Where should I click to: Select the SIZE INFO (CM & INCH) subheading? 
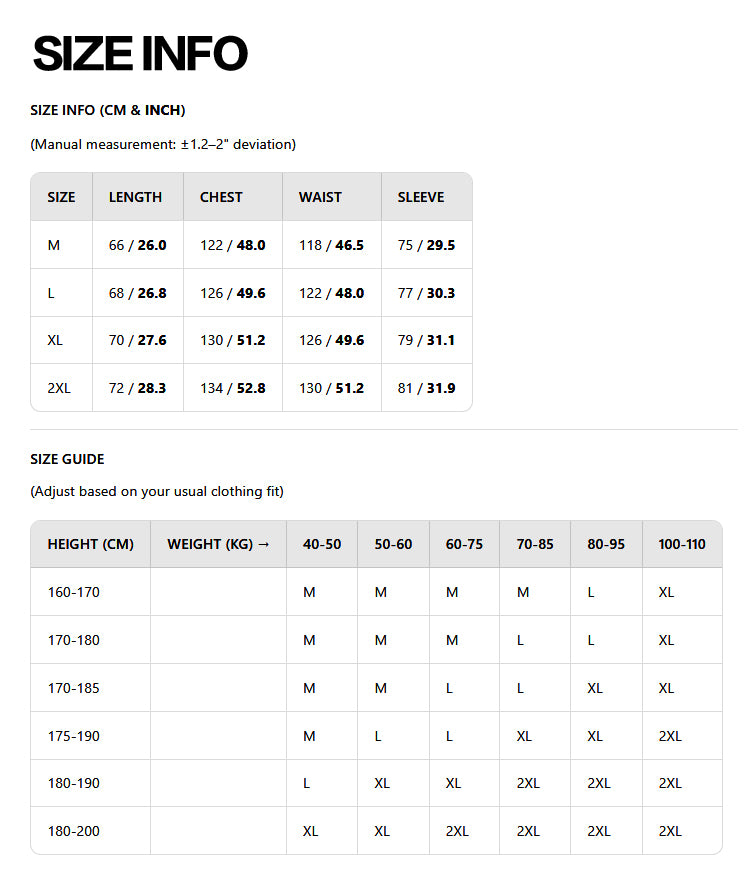tap(108, 110)
